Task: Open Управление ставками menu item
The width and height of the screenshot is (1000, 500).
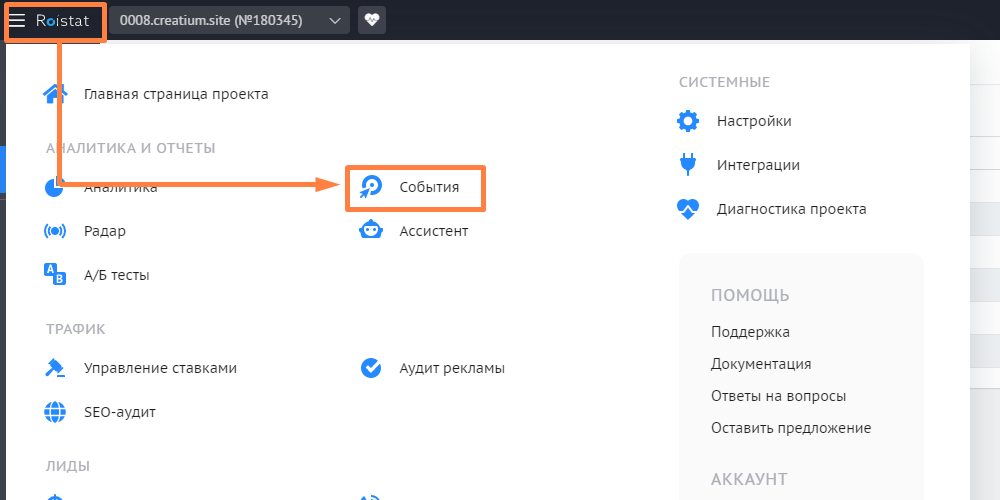Action: tap(160, 368)
